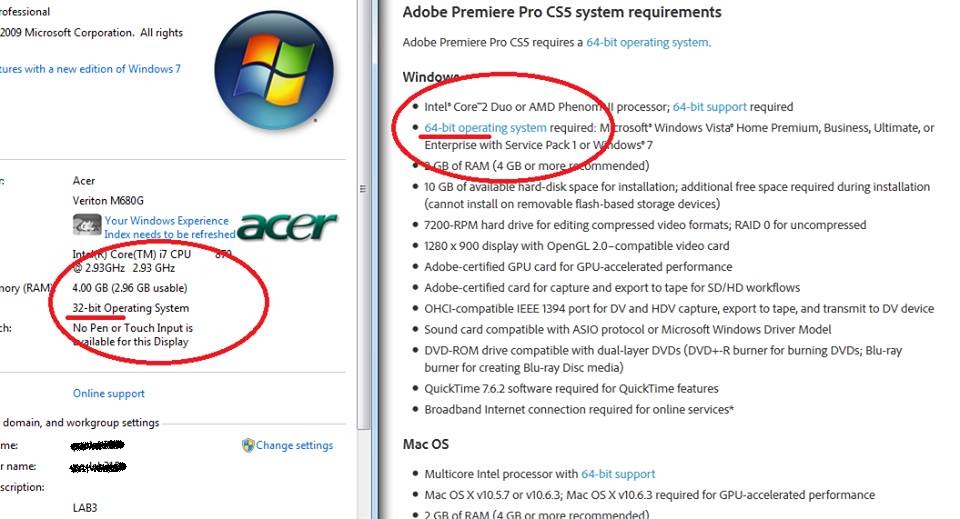The width and height of the screenshot is (960, 519).
Task: Open the Online support link
Action: tap(109, 394)
